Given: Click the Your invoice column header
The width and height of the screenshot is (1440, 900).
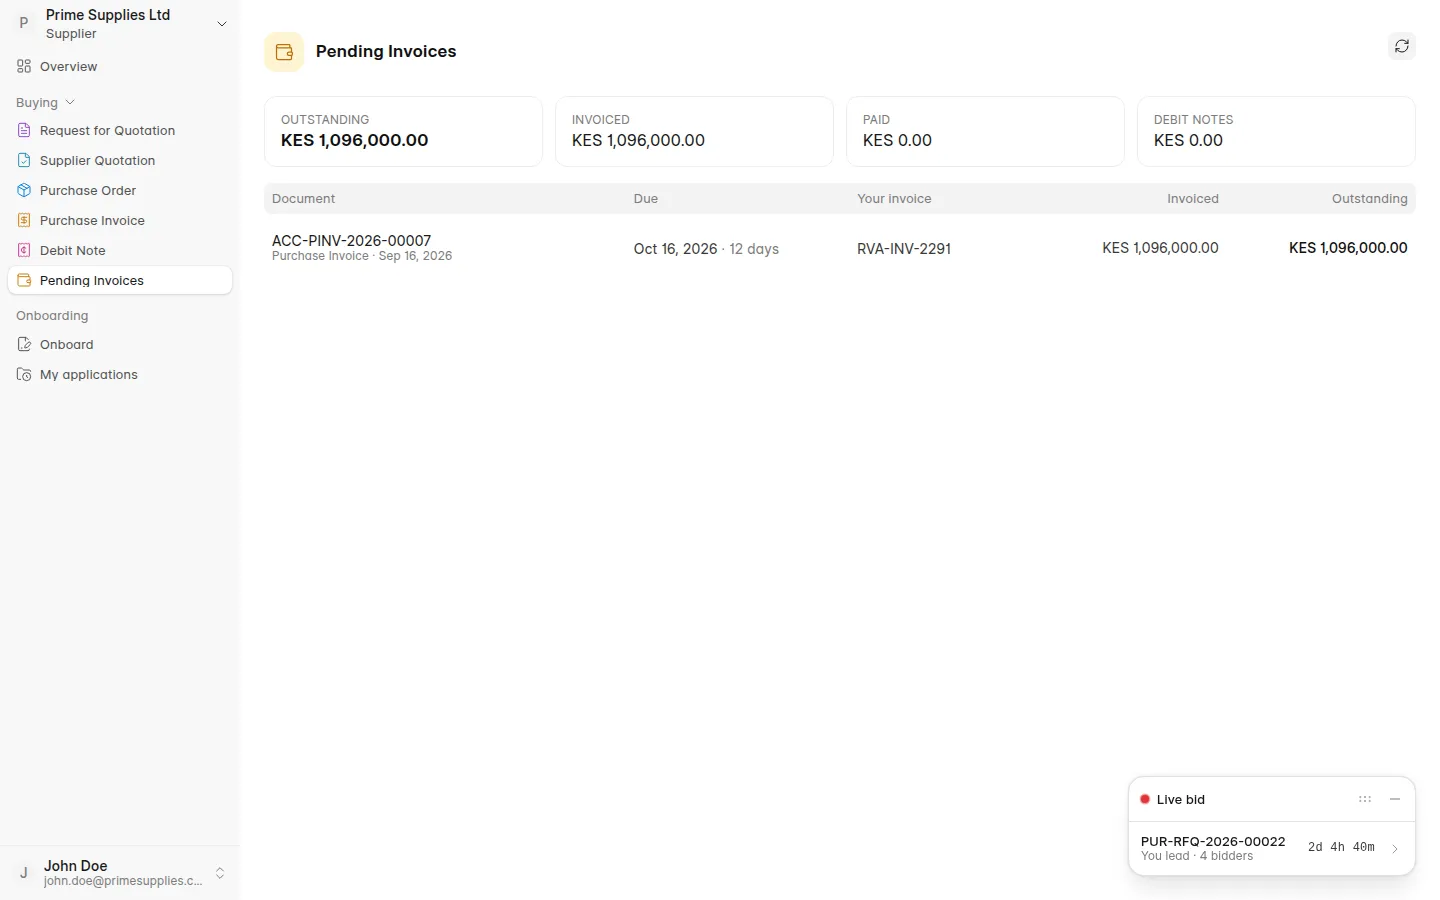Looking at the screenshot, I should click(x=894, y=198).
